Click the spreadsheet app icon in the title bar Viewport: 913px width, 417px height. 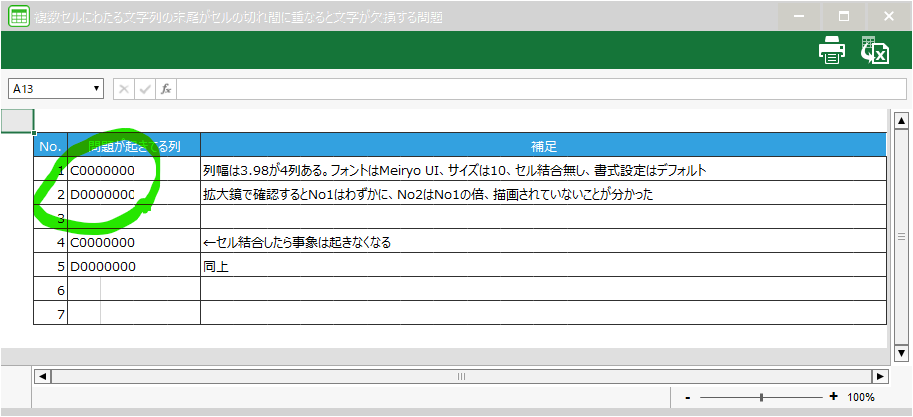click(x=18, y=17)
